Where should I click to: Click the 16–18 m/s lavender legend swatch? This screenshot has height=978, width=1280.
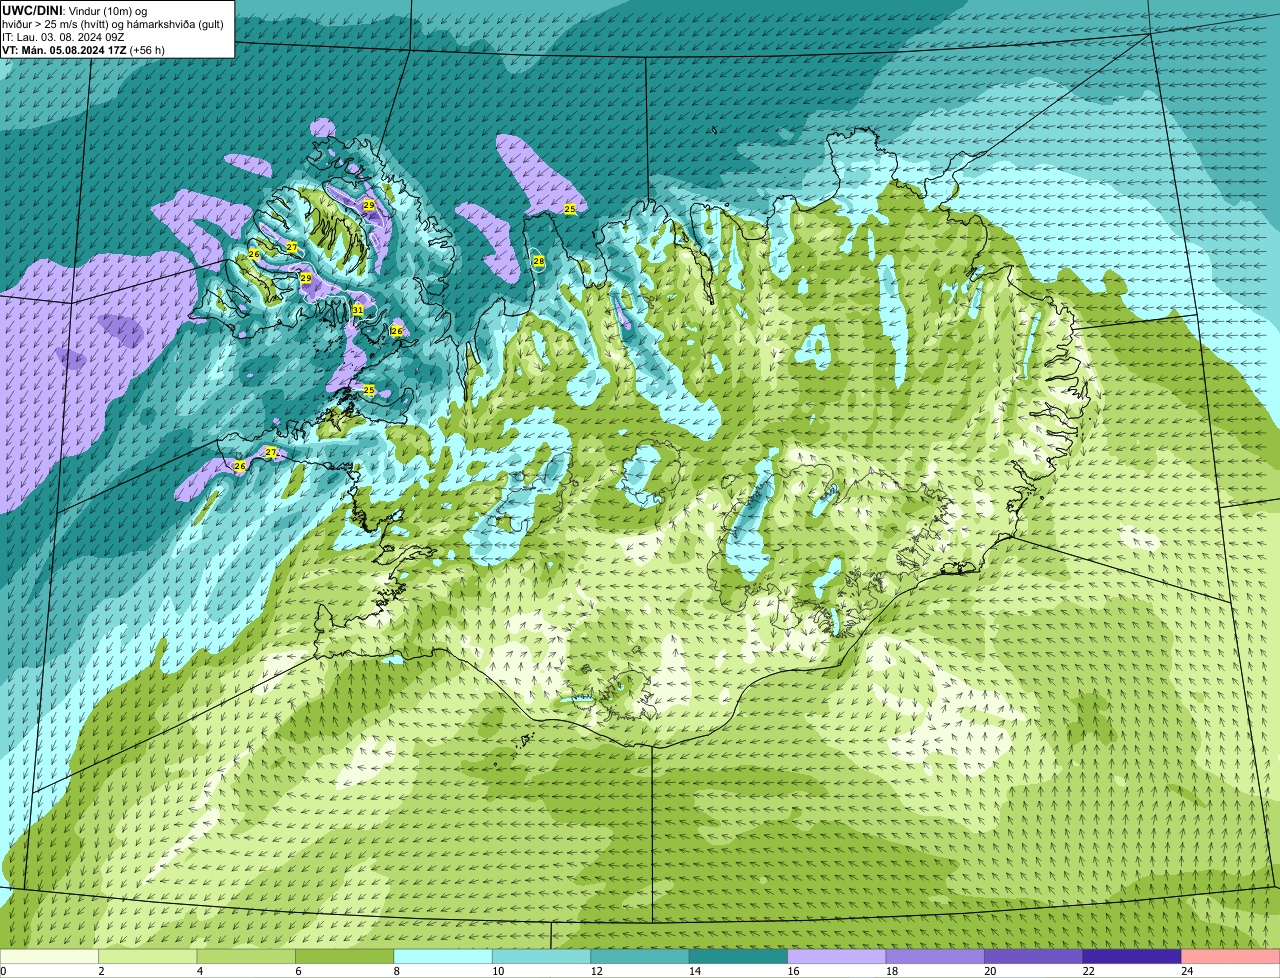837,956
